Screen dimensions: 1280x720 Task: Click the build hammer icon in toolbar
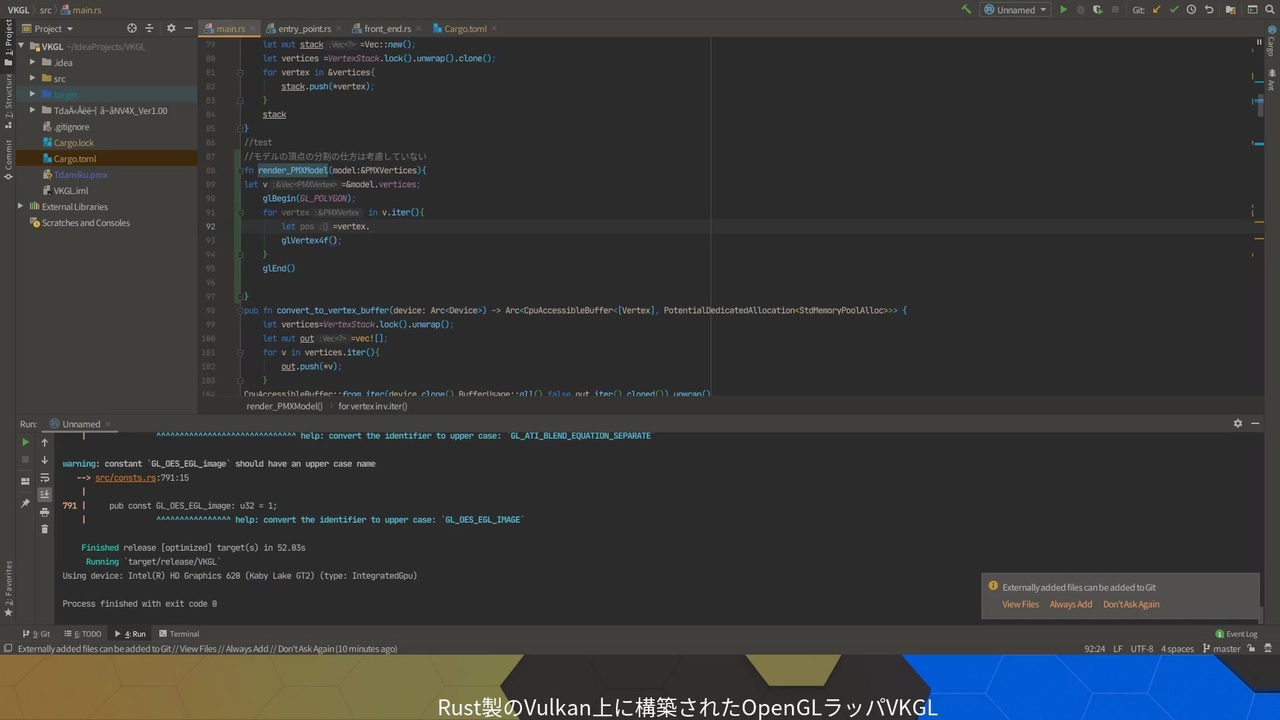coord(966,10)
